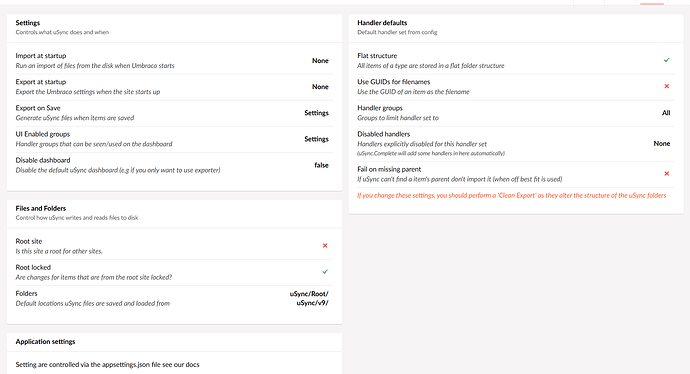Click 'false' value for Disable dashboard

tap(322, 165)
